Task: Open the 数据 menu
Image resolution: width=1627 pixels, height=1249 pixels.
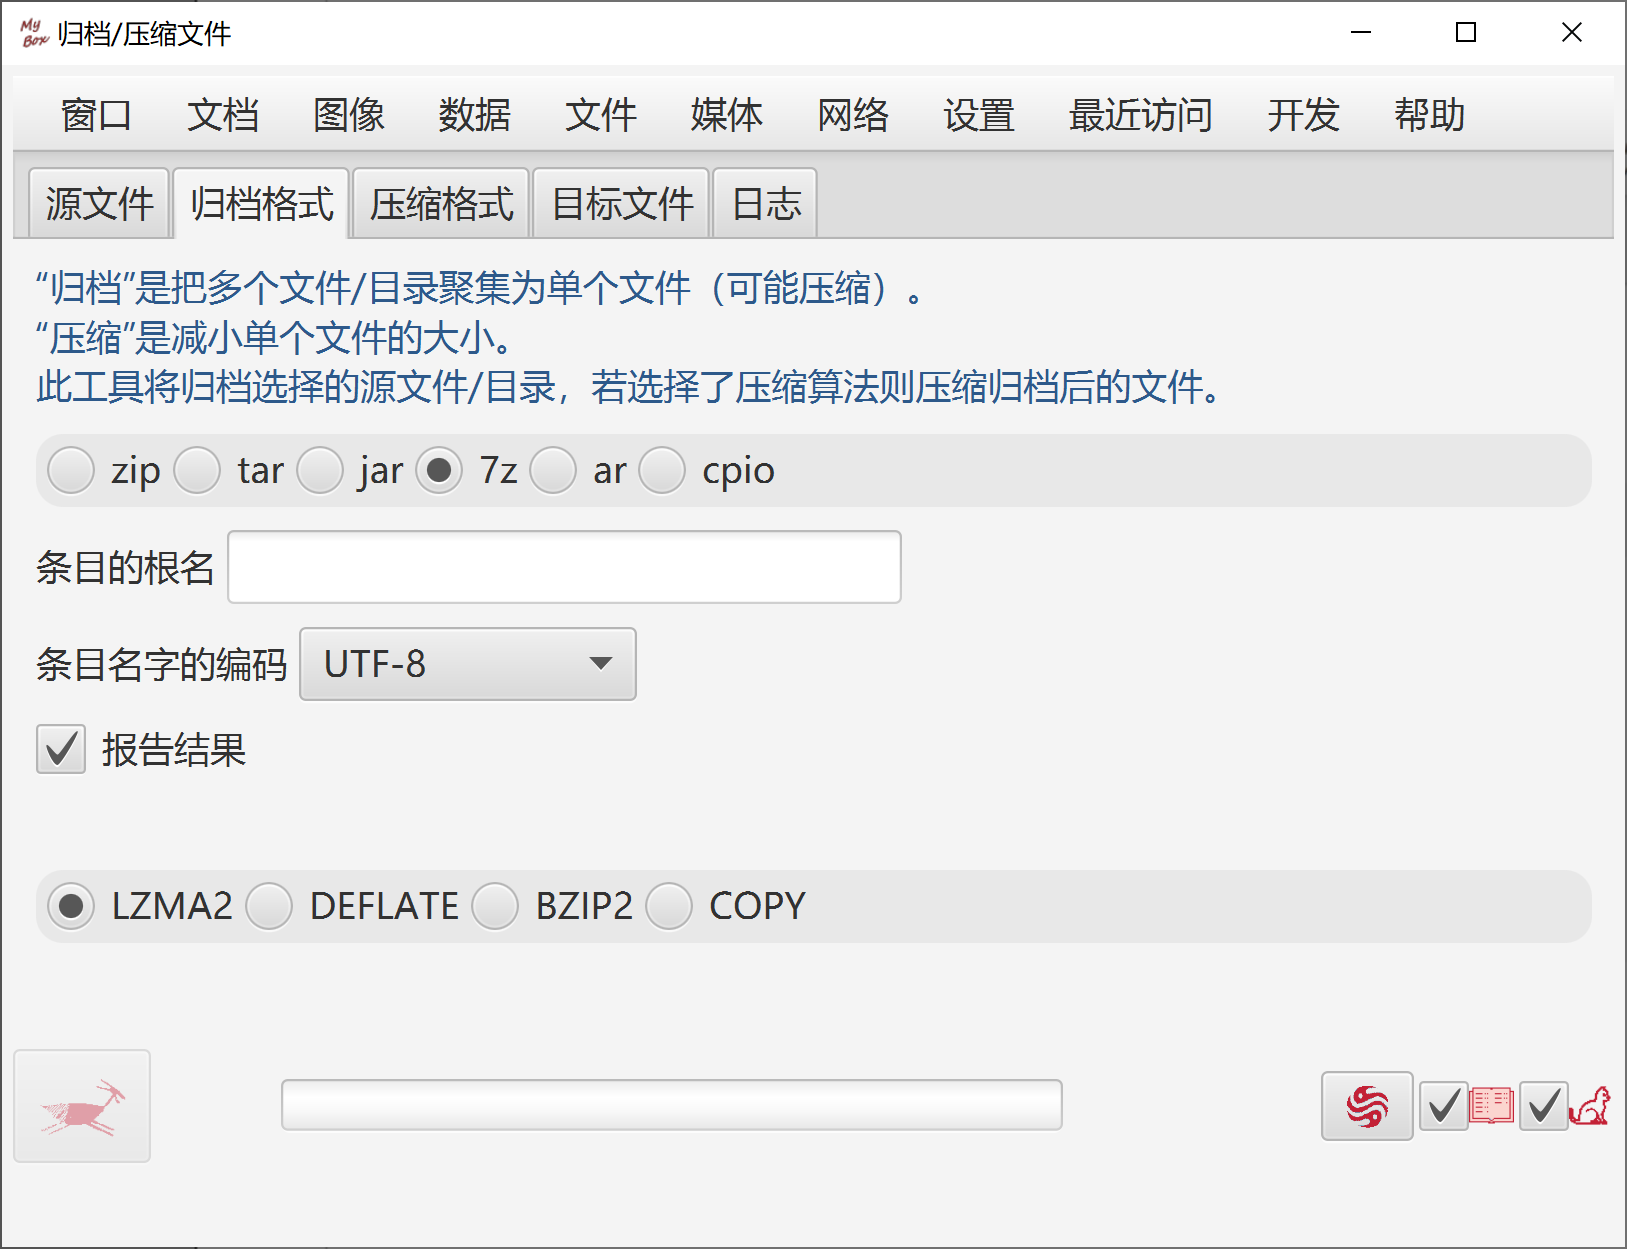Action: click(x=474, y=115)
